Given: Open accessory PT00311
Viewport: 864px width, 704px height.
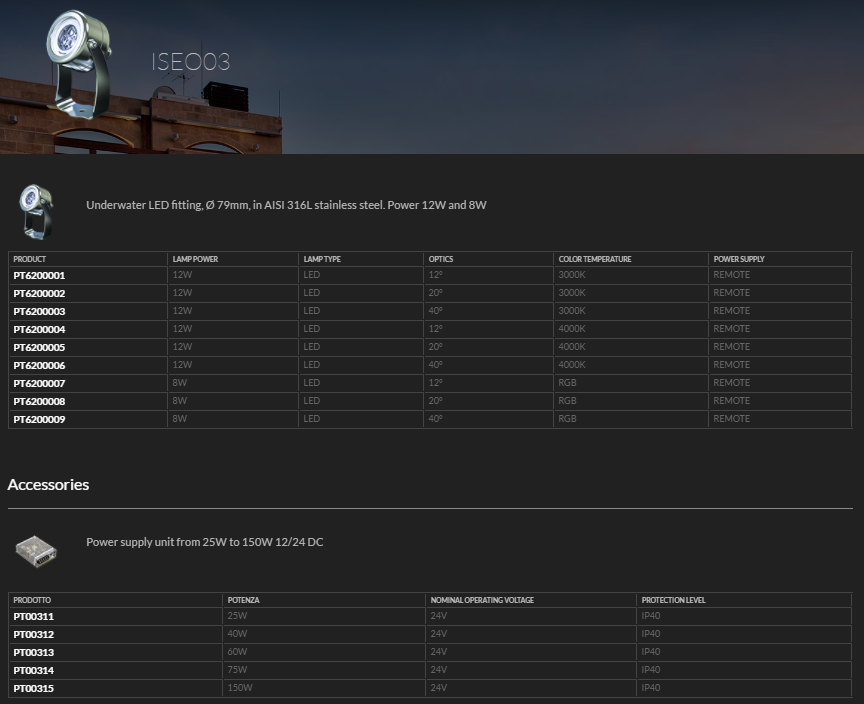Looking at the screenshot, I should (33, 617).
